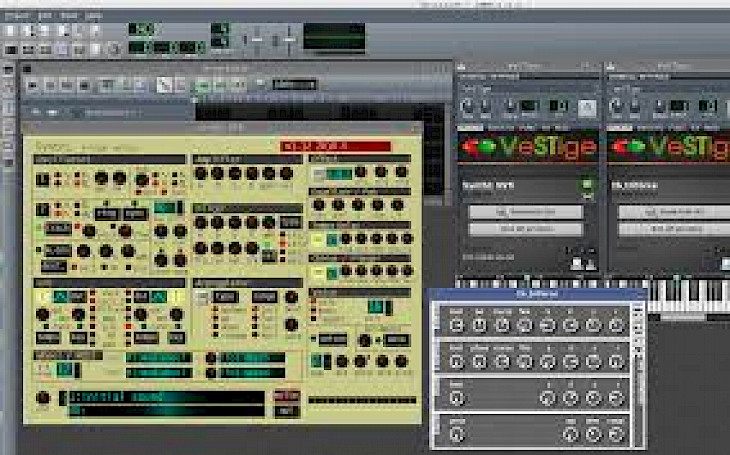Click Turn off all notes in second VeSTige
This screenshot has width=730, height=455.
674,229
